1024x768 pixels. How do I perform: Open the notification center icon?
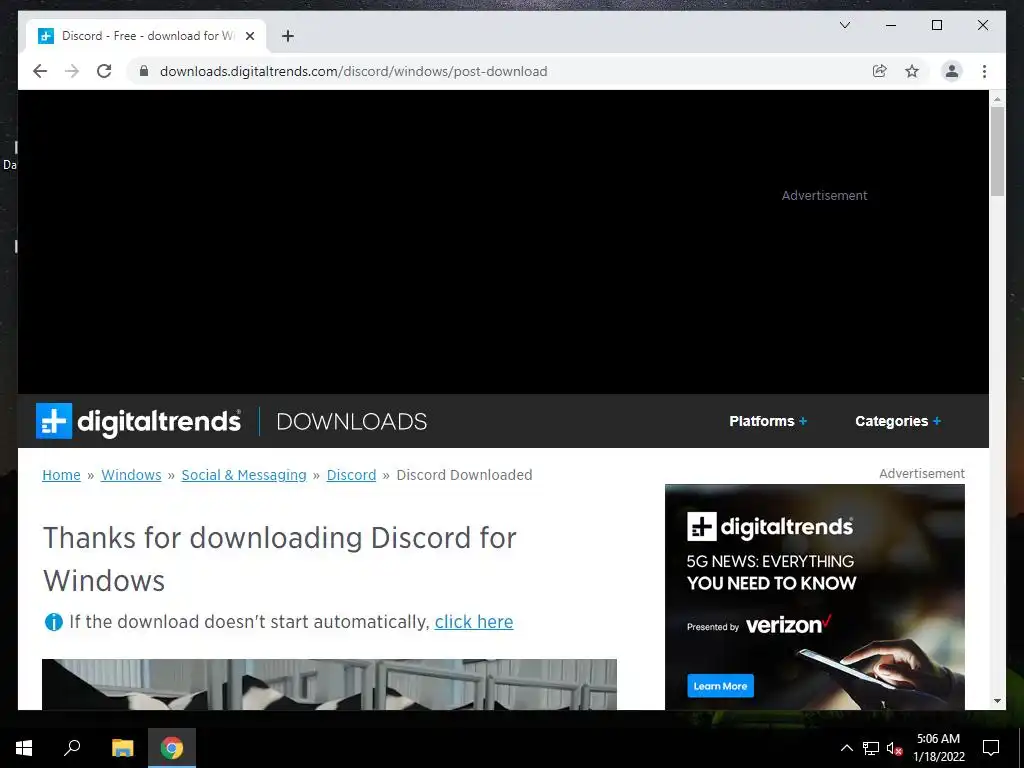click(991, 748)
